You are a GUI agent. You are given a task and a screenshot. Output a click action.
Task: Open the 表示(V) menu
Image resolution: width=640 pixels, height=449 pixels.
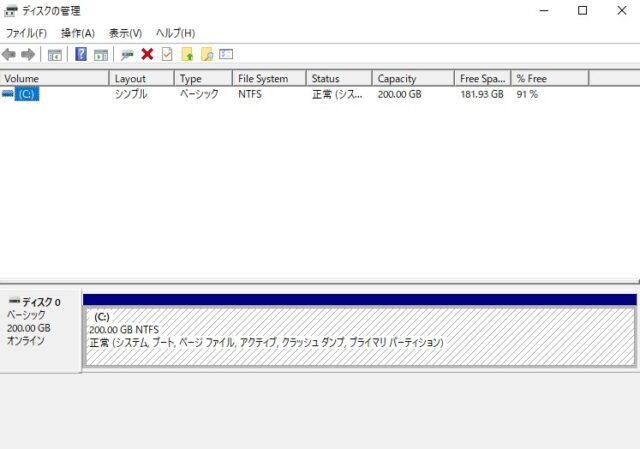(x=125, y=33)
